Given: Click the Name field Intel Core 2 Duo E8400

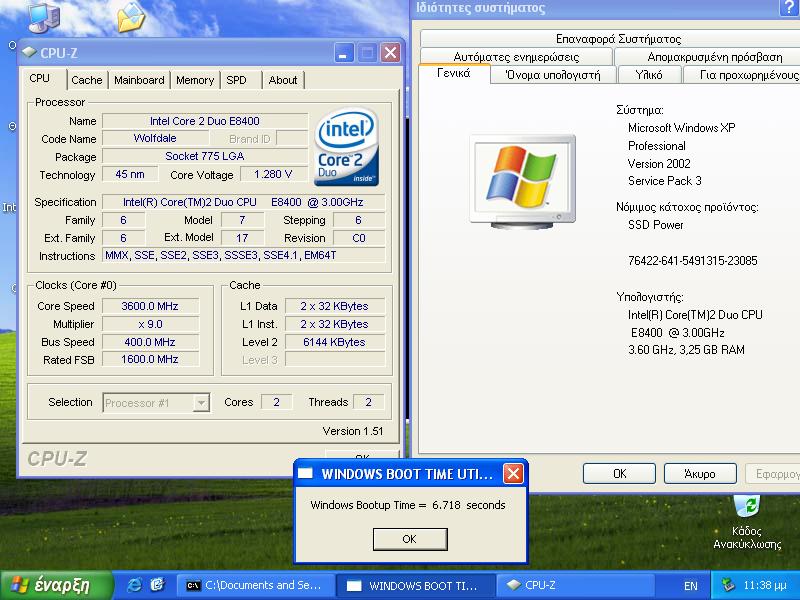Looking at the screenshot, I should pos(205,121).
